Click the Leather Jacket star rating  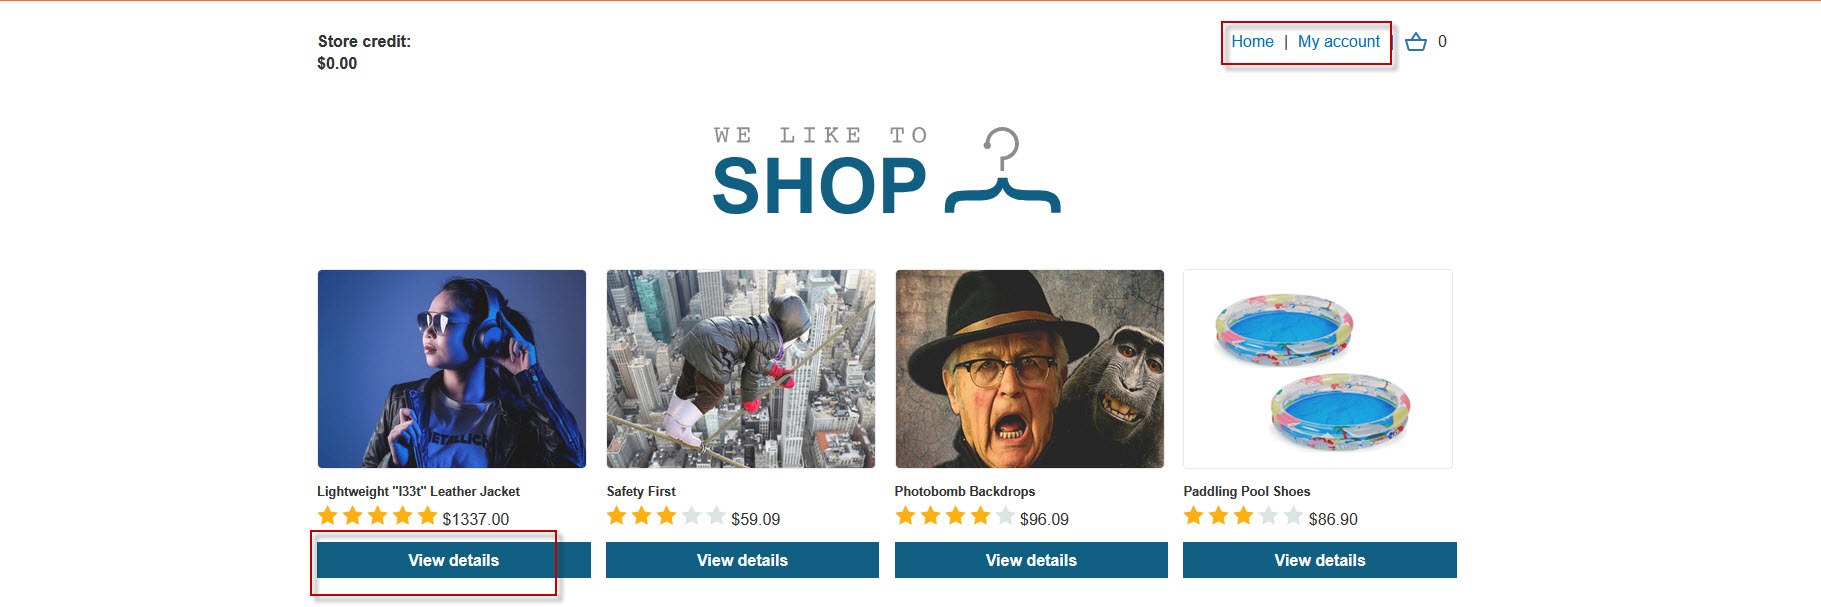click(x=377, y=516)
